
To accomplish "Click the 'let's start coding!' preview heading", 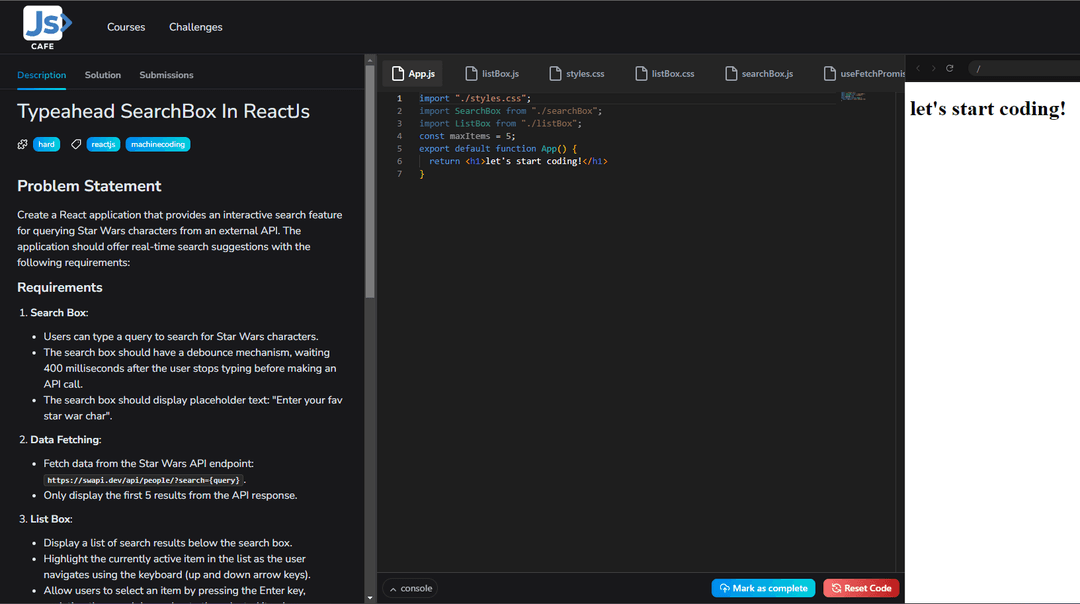I will tap(988, 109).
